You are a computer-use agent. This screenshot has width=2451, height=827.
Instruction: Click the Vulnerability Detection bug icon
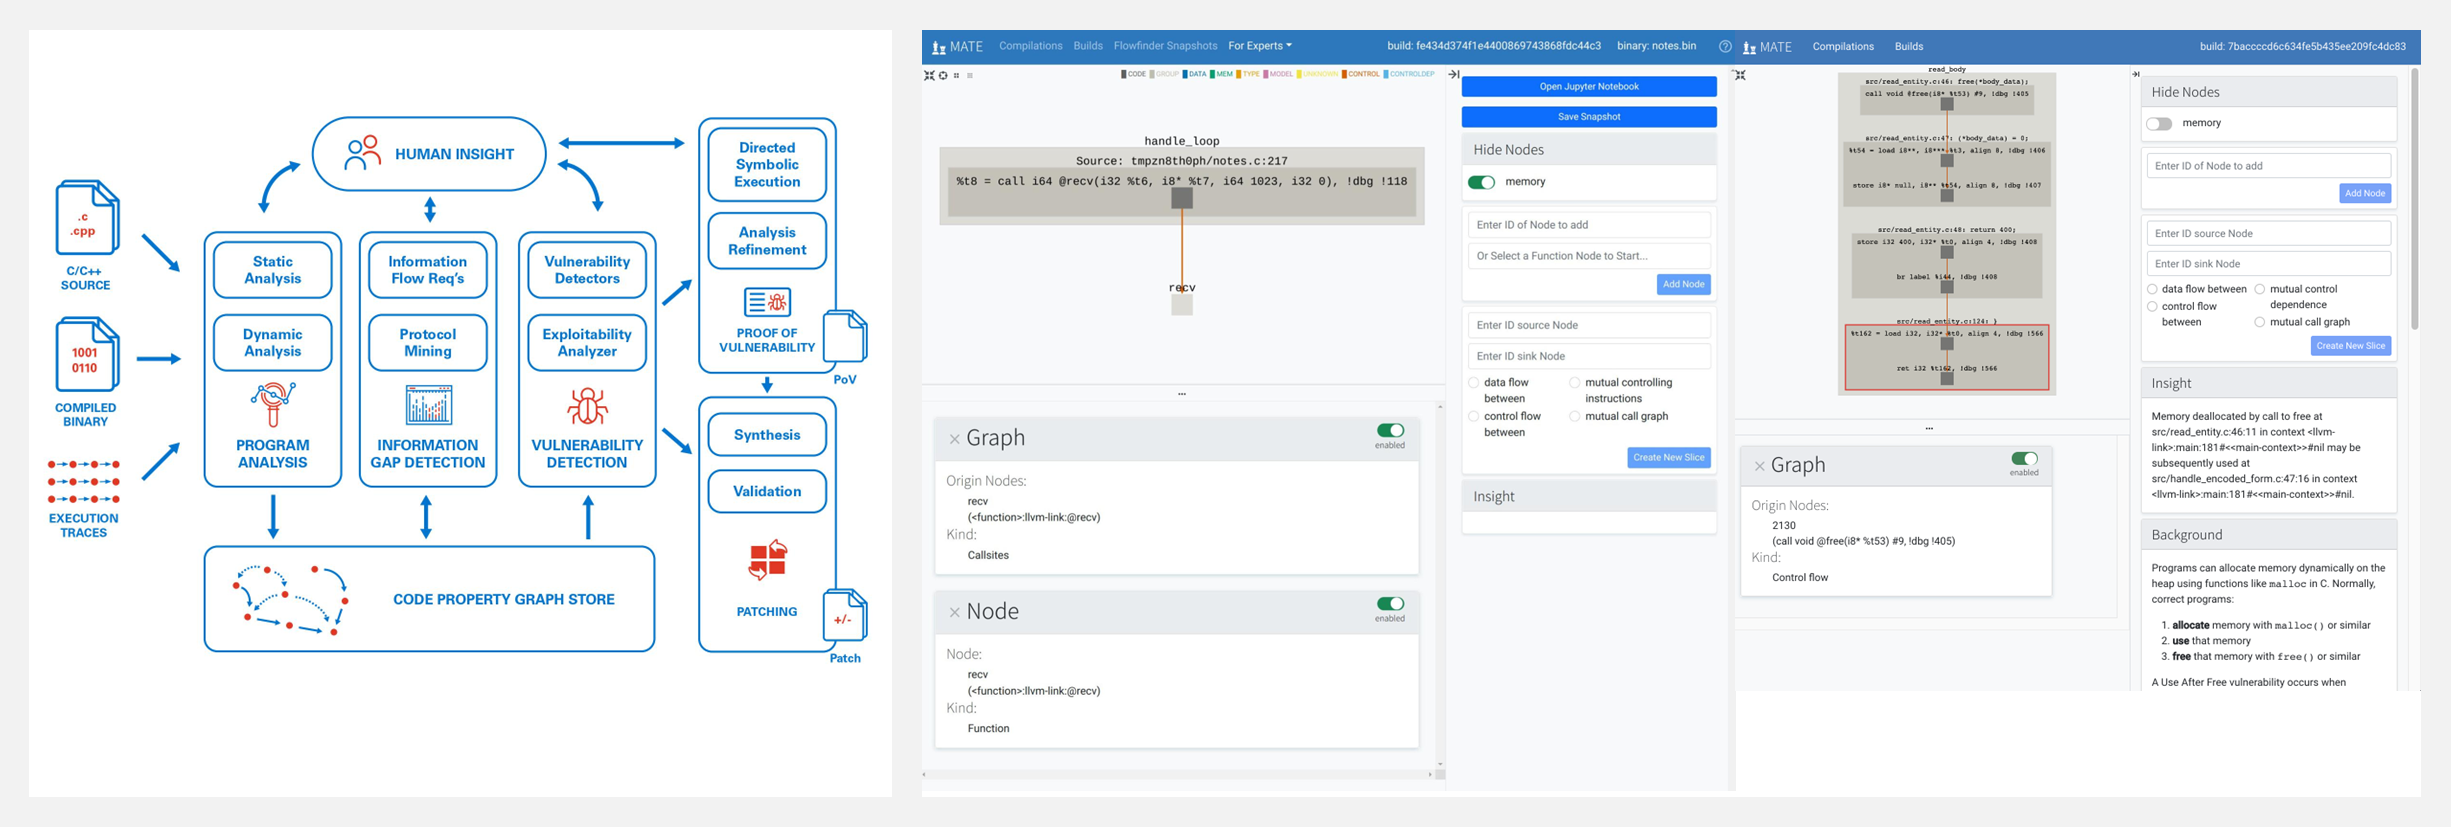[587, 406]
